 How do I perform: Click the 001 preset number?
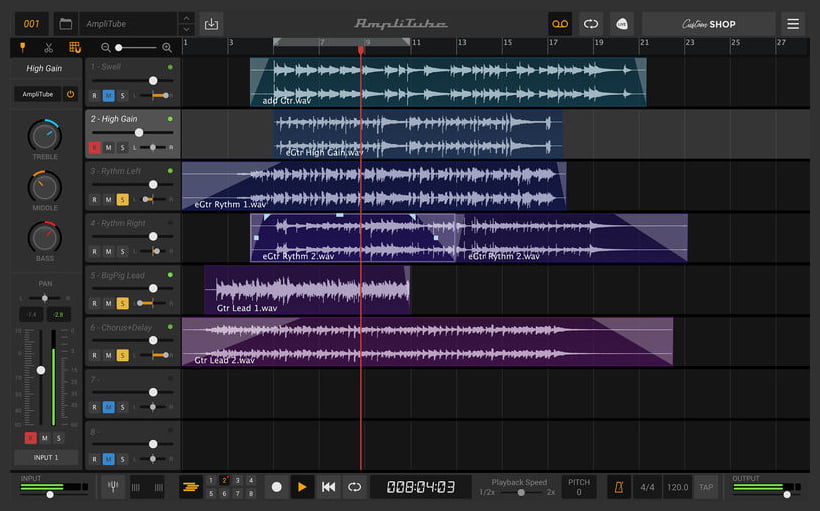click(x=31, y=24)
